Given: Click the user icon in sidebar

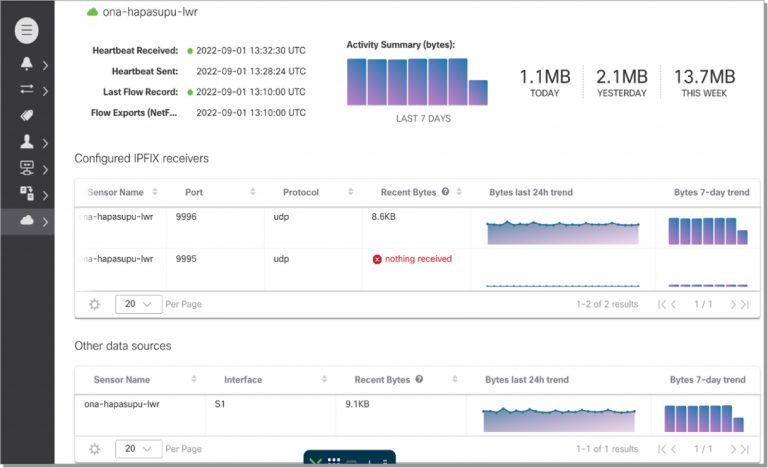Looking at the screenshot, I should [x=26, y=142].
